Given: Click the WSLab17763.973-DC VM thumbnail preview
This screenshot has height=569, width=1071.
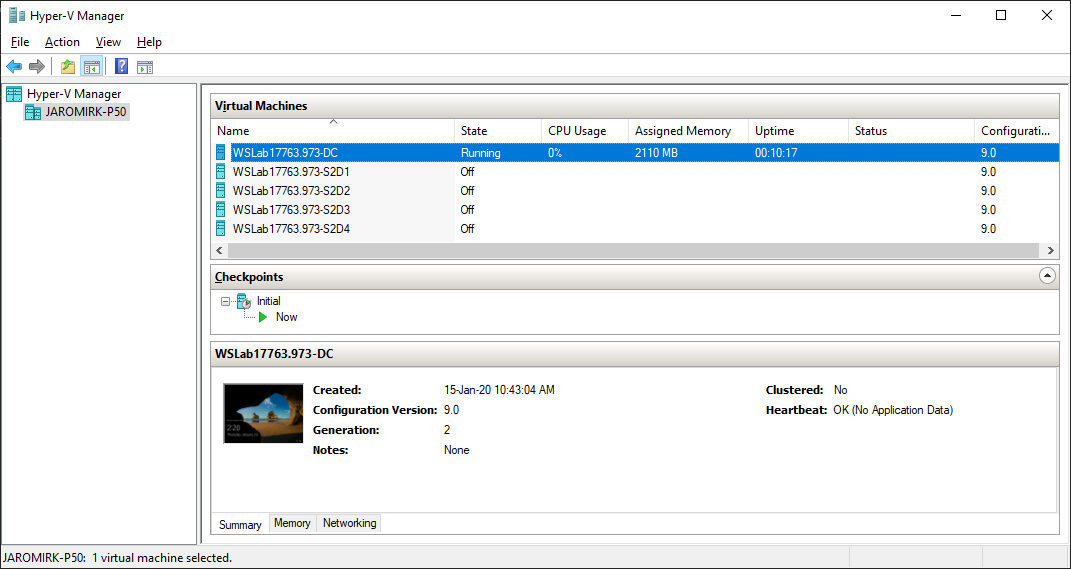Looking at the screenshot, I should (x=263, y=413).
